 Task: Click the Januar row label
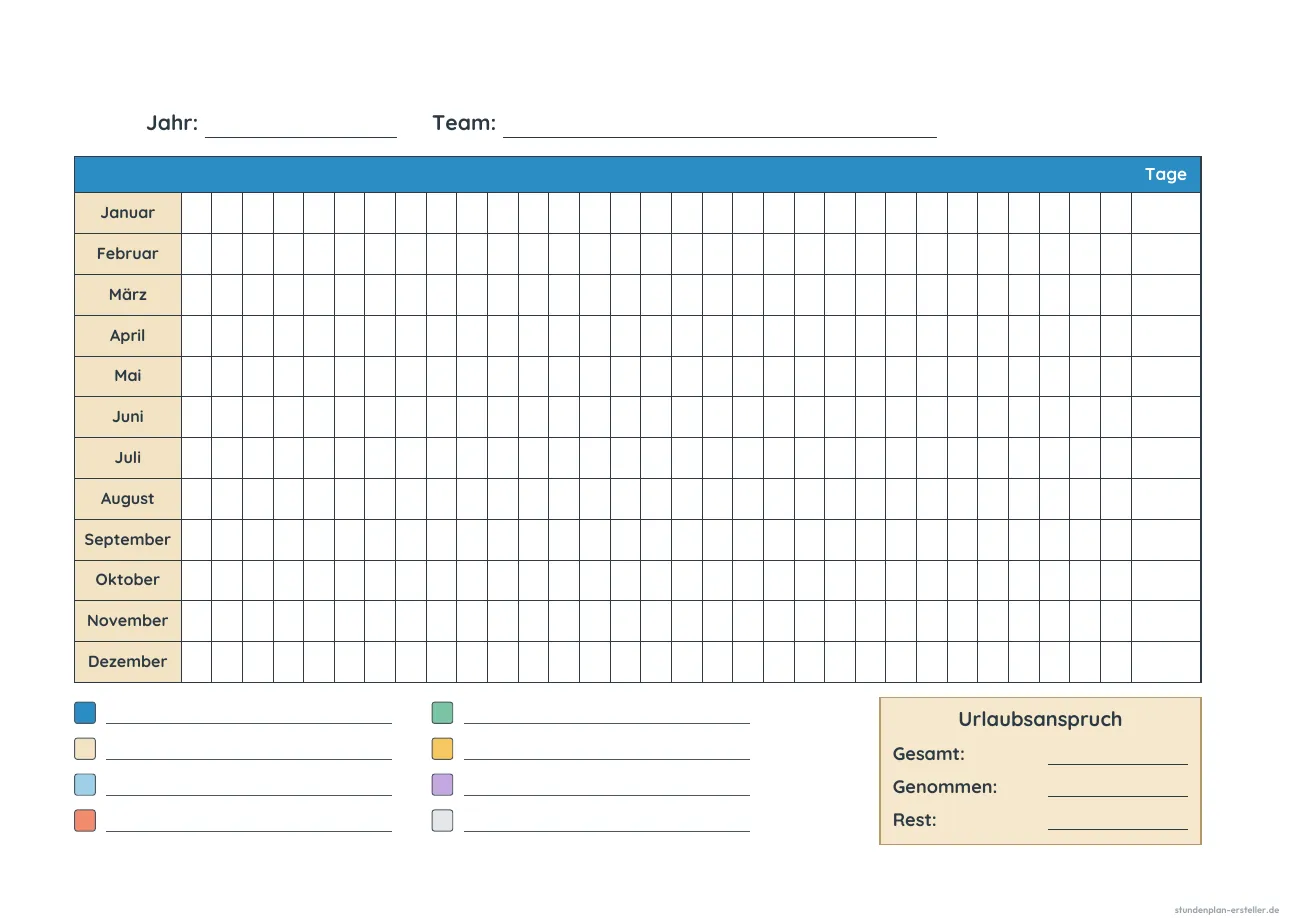pos(128,213)
